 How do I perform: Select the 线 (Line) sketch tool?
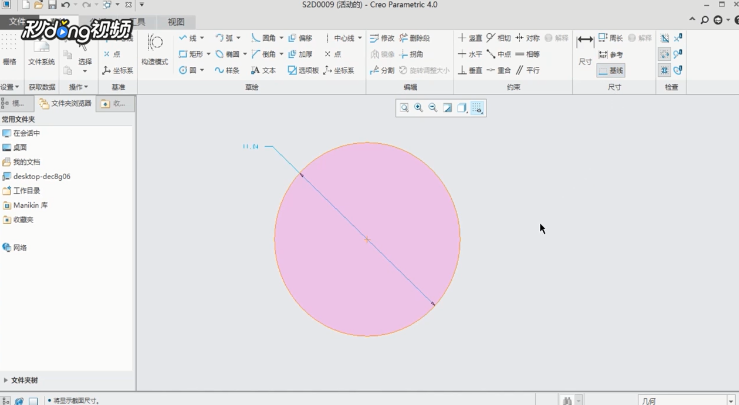point(188,38)
